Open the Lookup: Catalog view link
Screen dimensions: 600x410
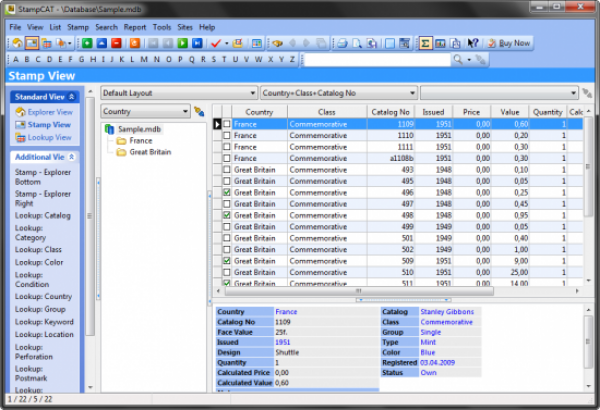click(42, 215)
